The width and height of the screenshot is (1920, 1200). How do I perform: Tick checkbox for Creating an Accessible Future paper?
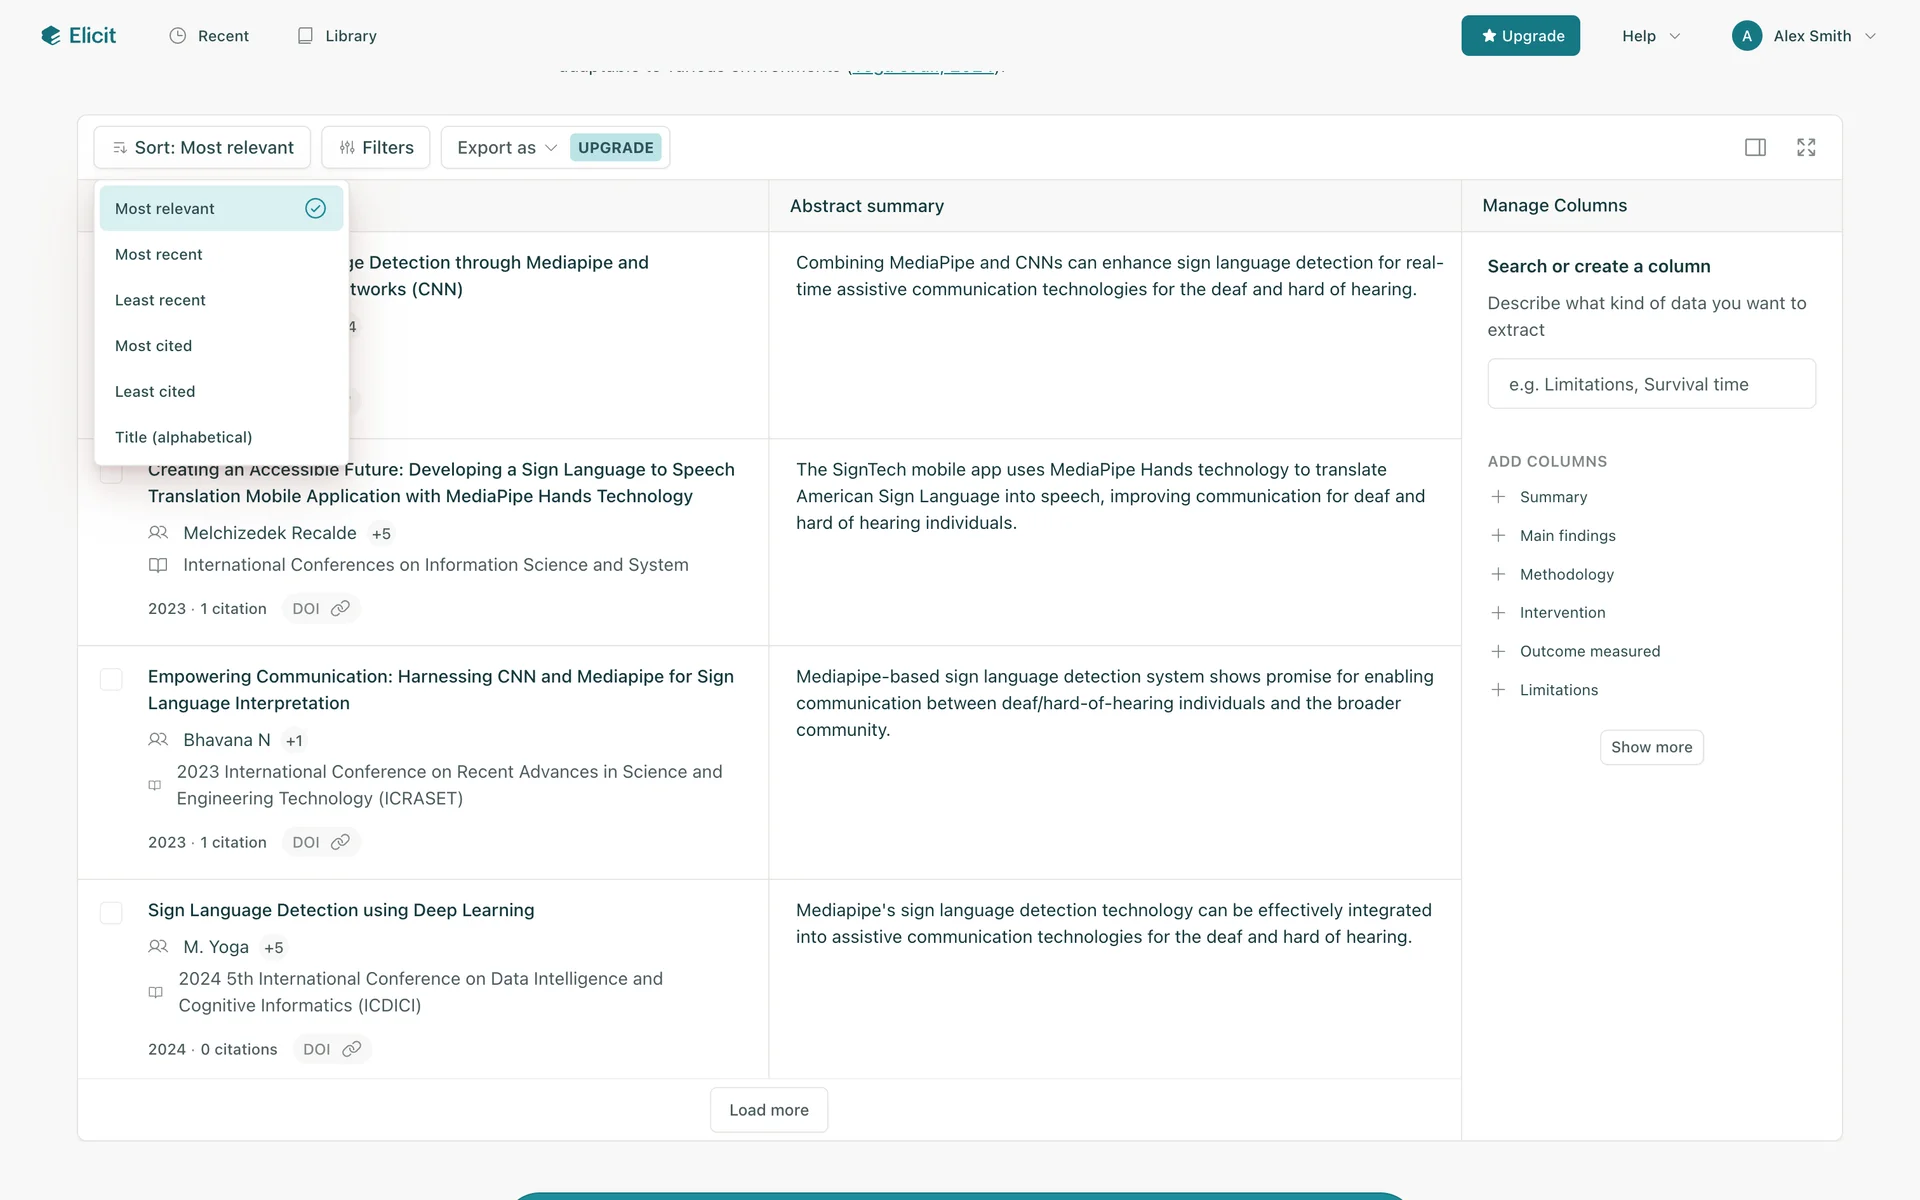click(x=111, y=474)
